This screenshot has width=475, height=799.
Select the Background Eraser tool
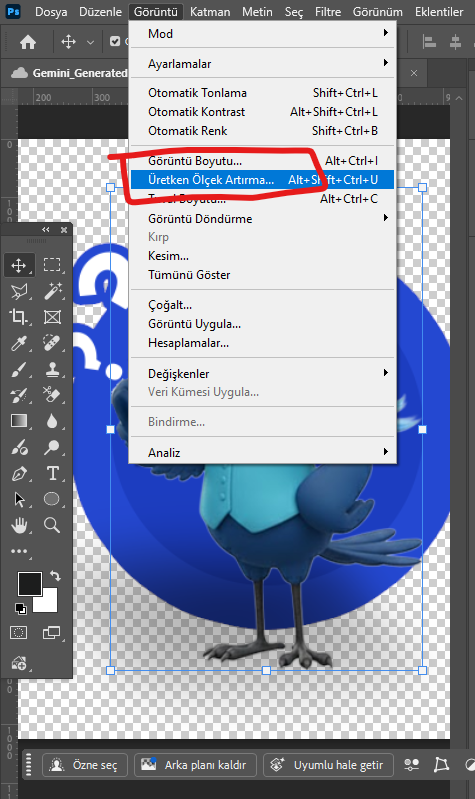coord(52,395)
